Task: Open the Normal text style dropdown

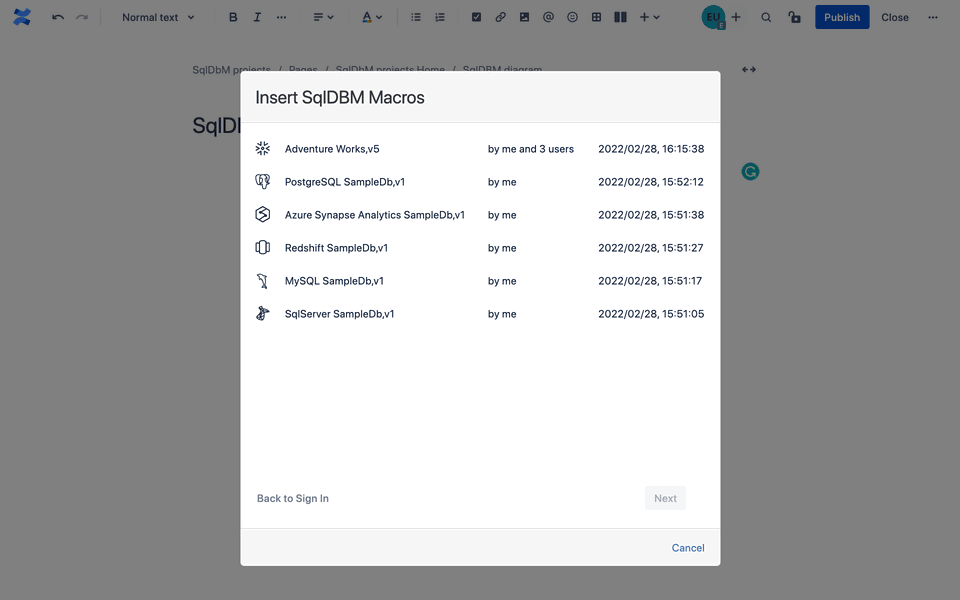Action: click(x=158, y=17)
